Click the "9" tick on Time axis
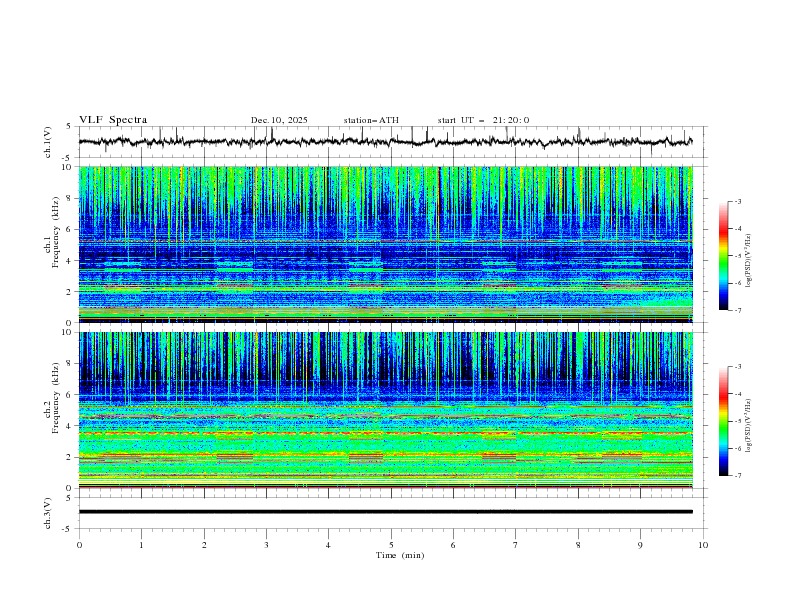This screenshot has height=612, width=792. coord(641,545)
